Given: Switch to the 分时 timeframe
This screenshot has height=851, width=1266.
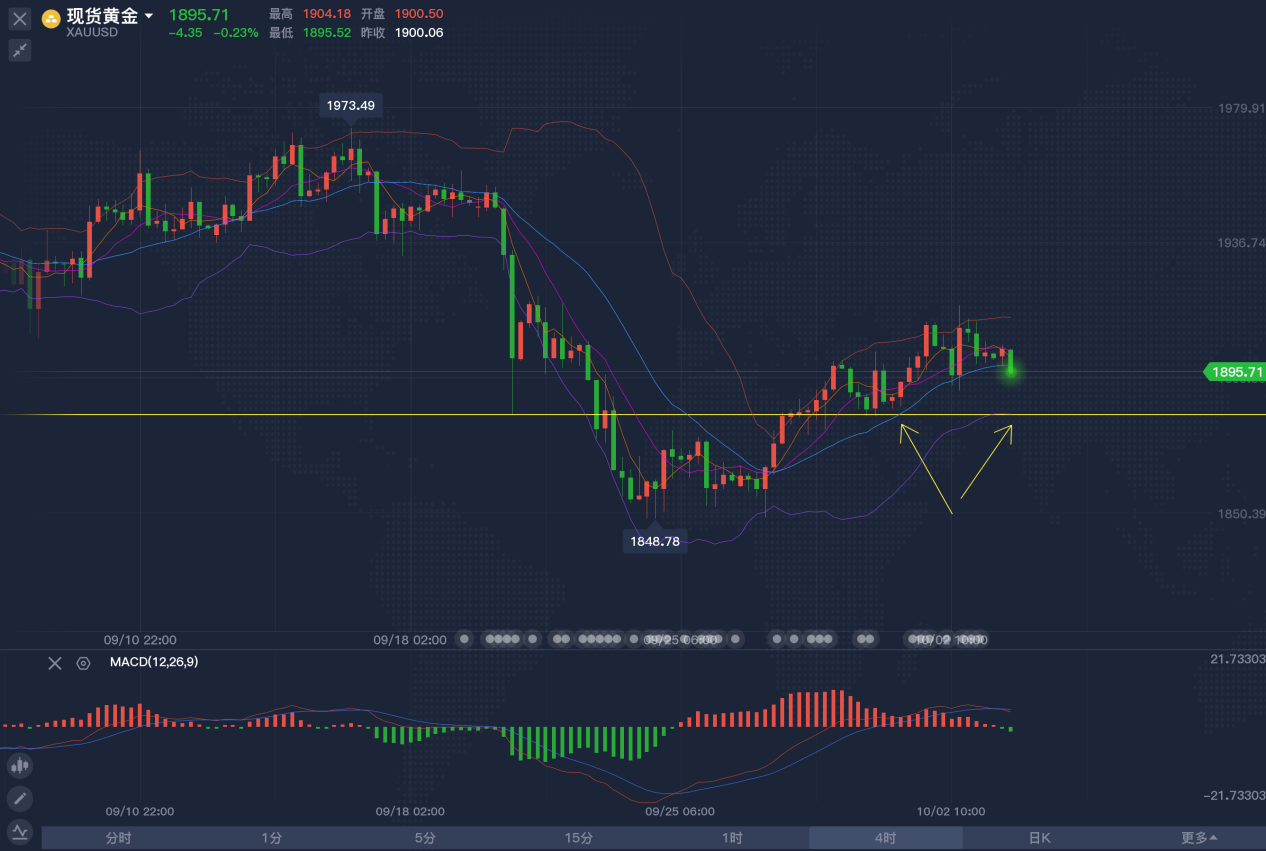Looking at the screenshot, I should tap(118, 838).
